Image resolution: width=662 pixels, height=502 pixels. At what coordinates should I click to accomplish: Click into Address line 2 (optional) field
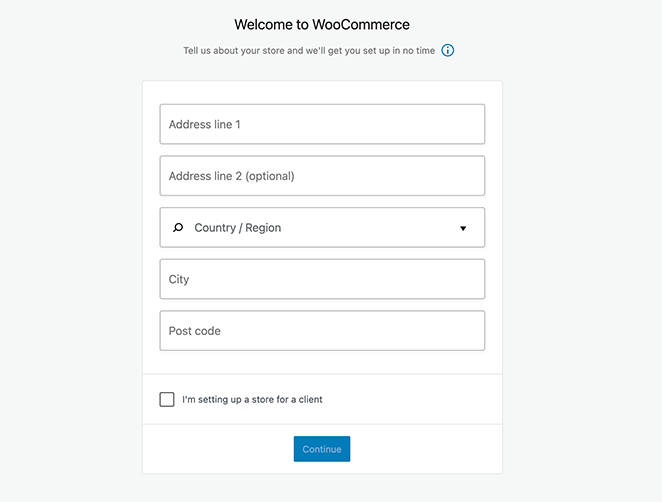click(322, 176)
